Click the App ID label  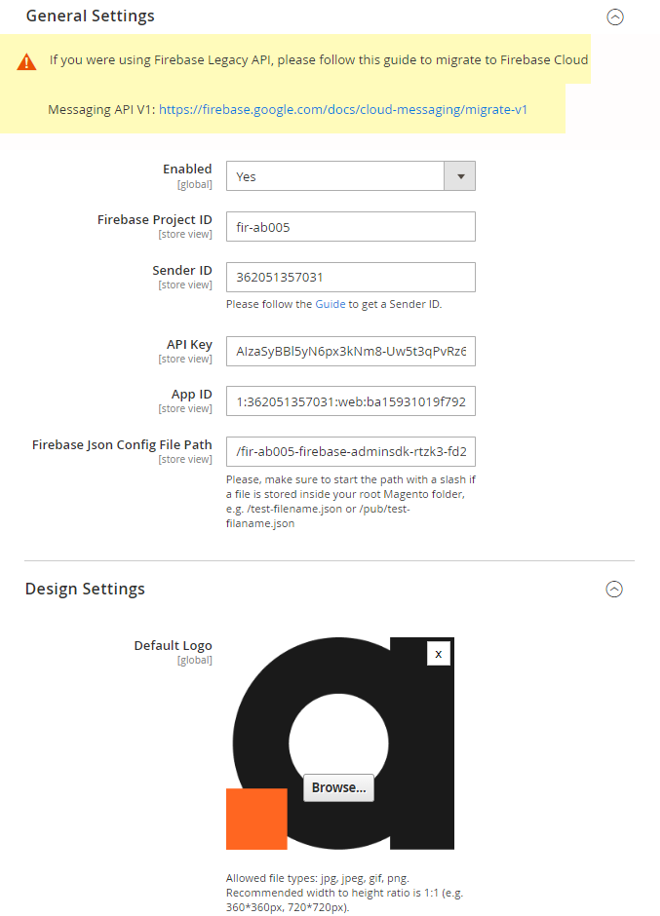point(192,394)
